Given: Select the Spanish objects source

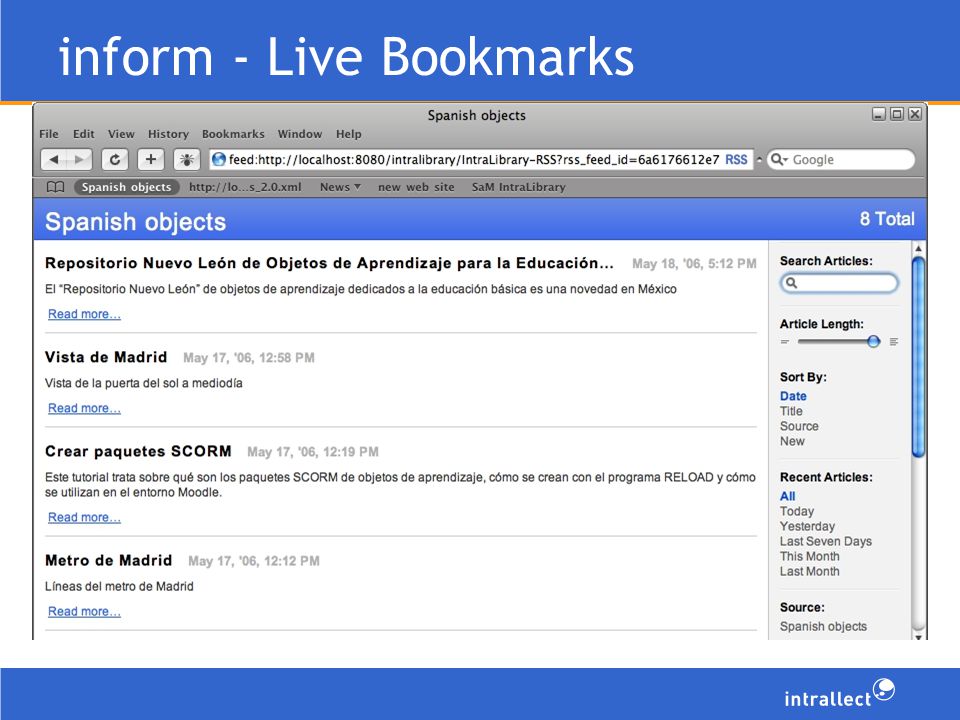Looking at the screenshot, I should [823, 626].
